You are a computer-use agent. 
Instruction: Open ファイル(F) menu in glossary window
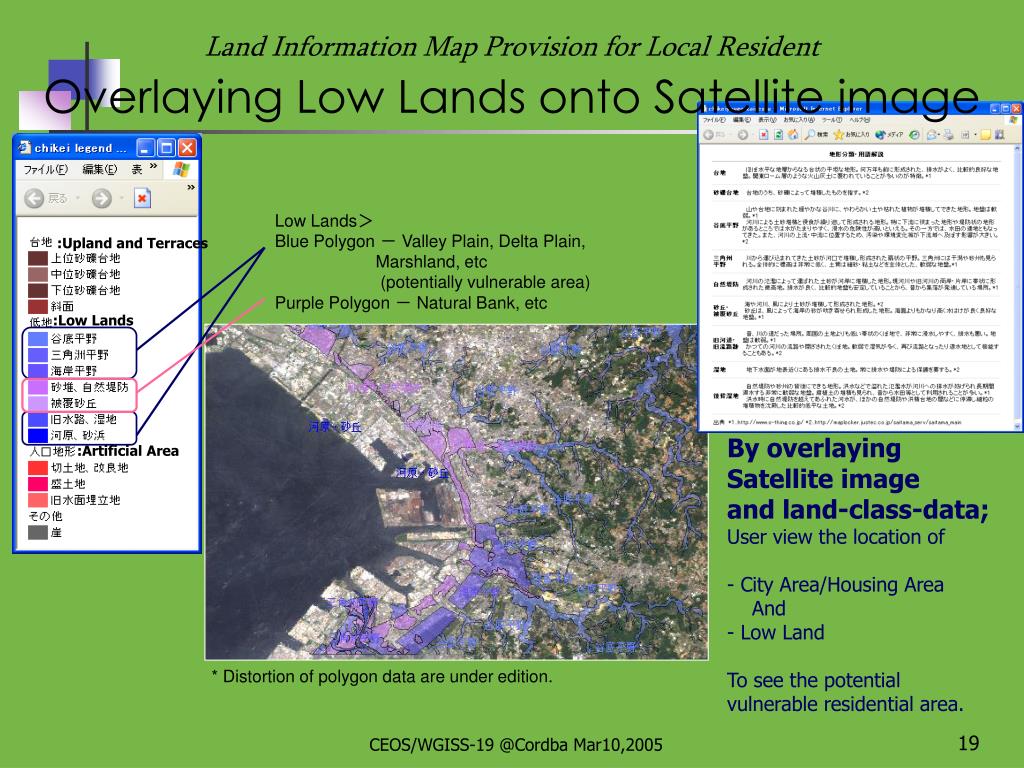tap(714, 120)
